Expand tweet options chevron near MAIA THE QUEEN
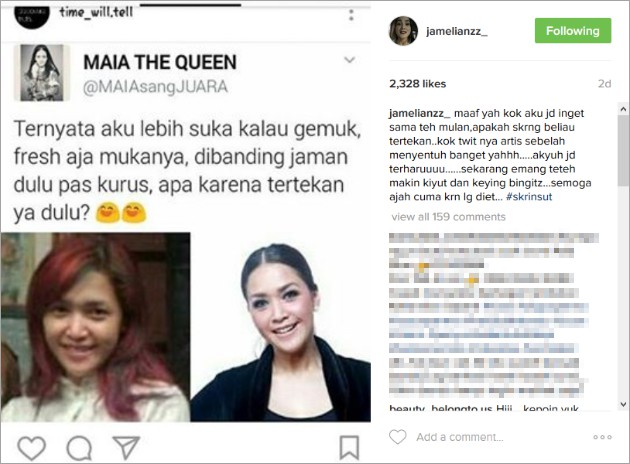 click(x=350, y=60)
